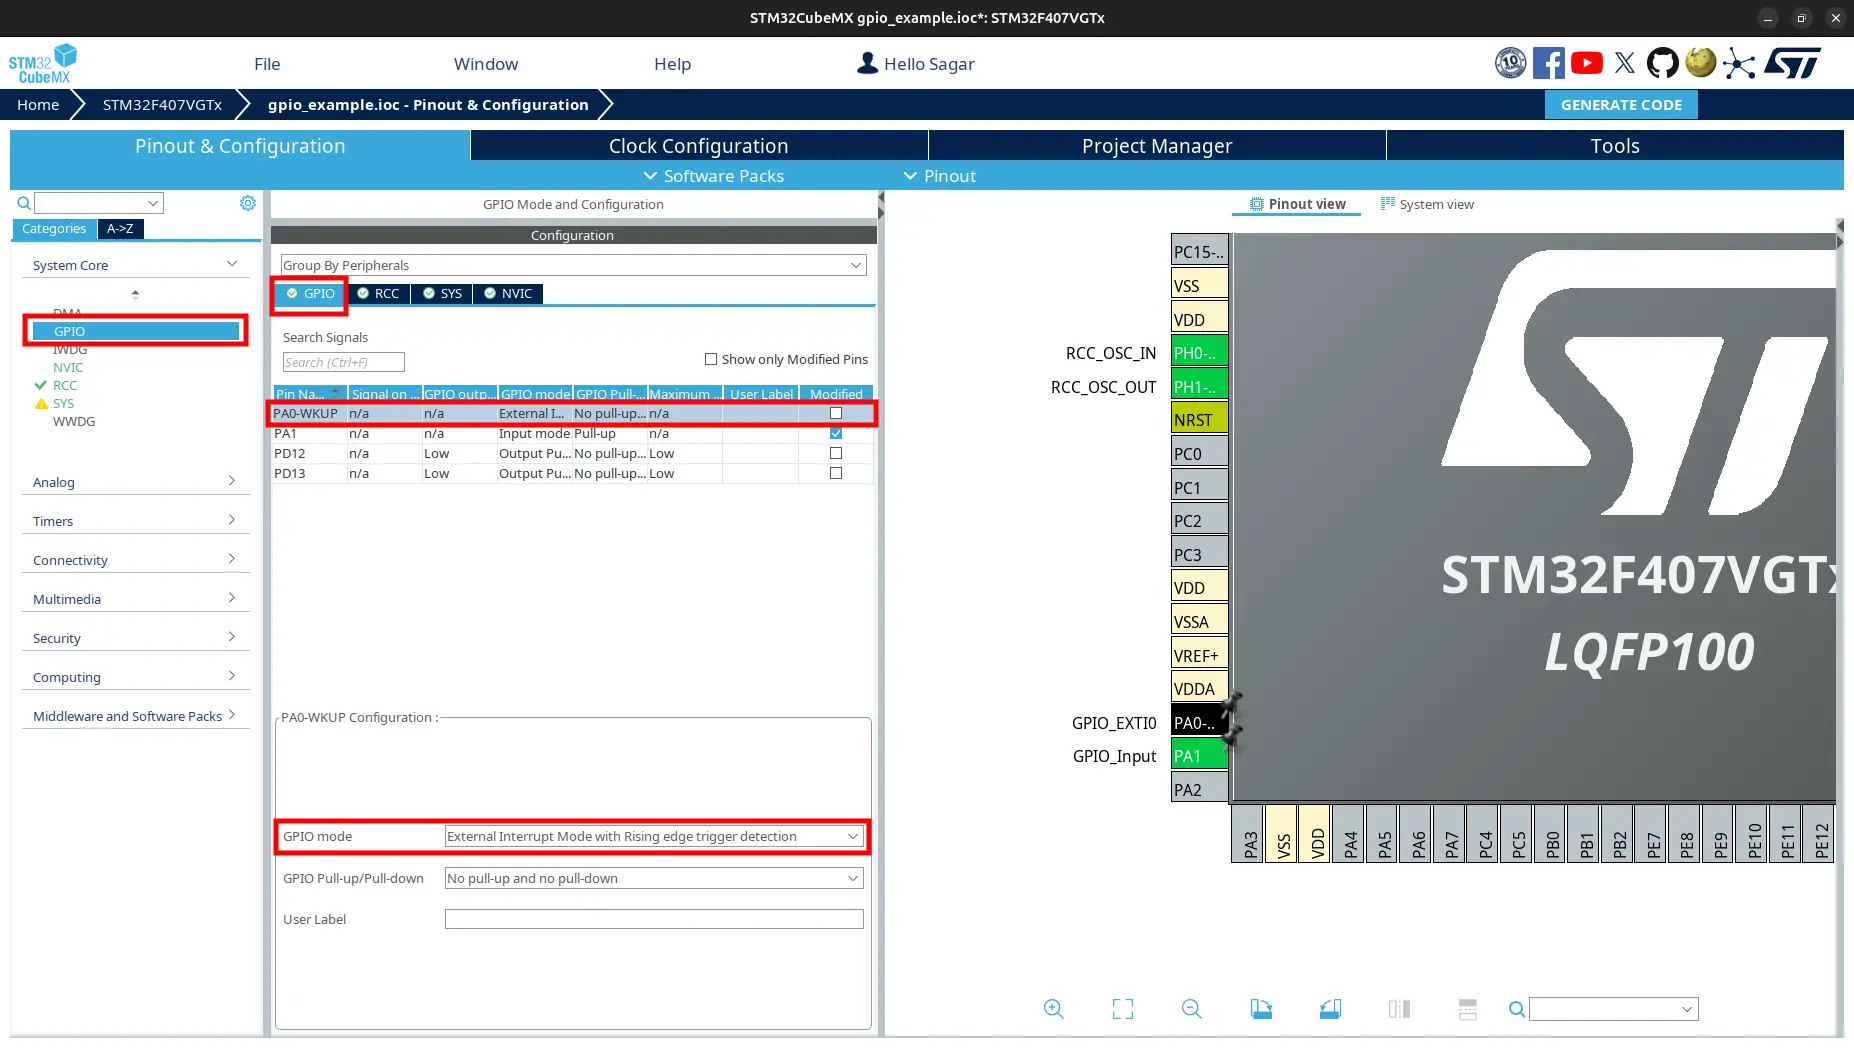
Task: Open the YouTube icon link
Action: tap(1586, 63)
